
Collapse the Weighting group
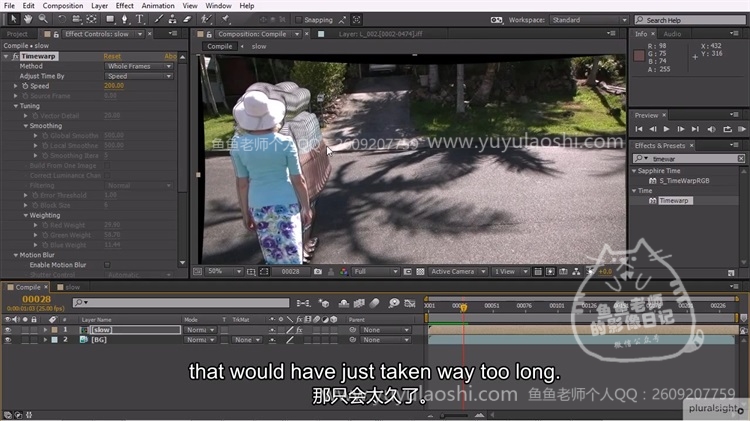click(x=25, y=216)
